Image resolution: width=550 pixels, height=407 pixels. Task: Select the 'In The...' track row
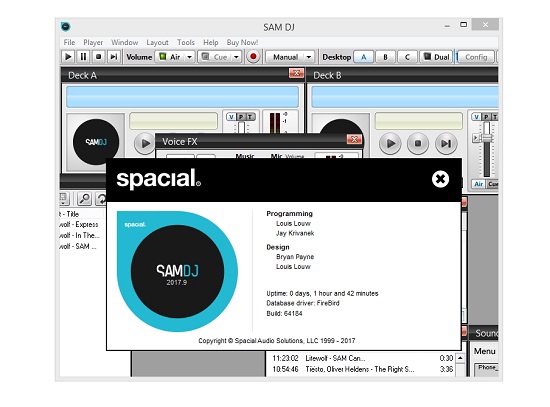83,235
